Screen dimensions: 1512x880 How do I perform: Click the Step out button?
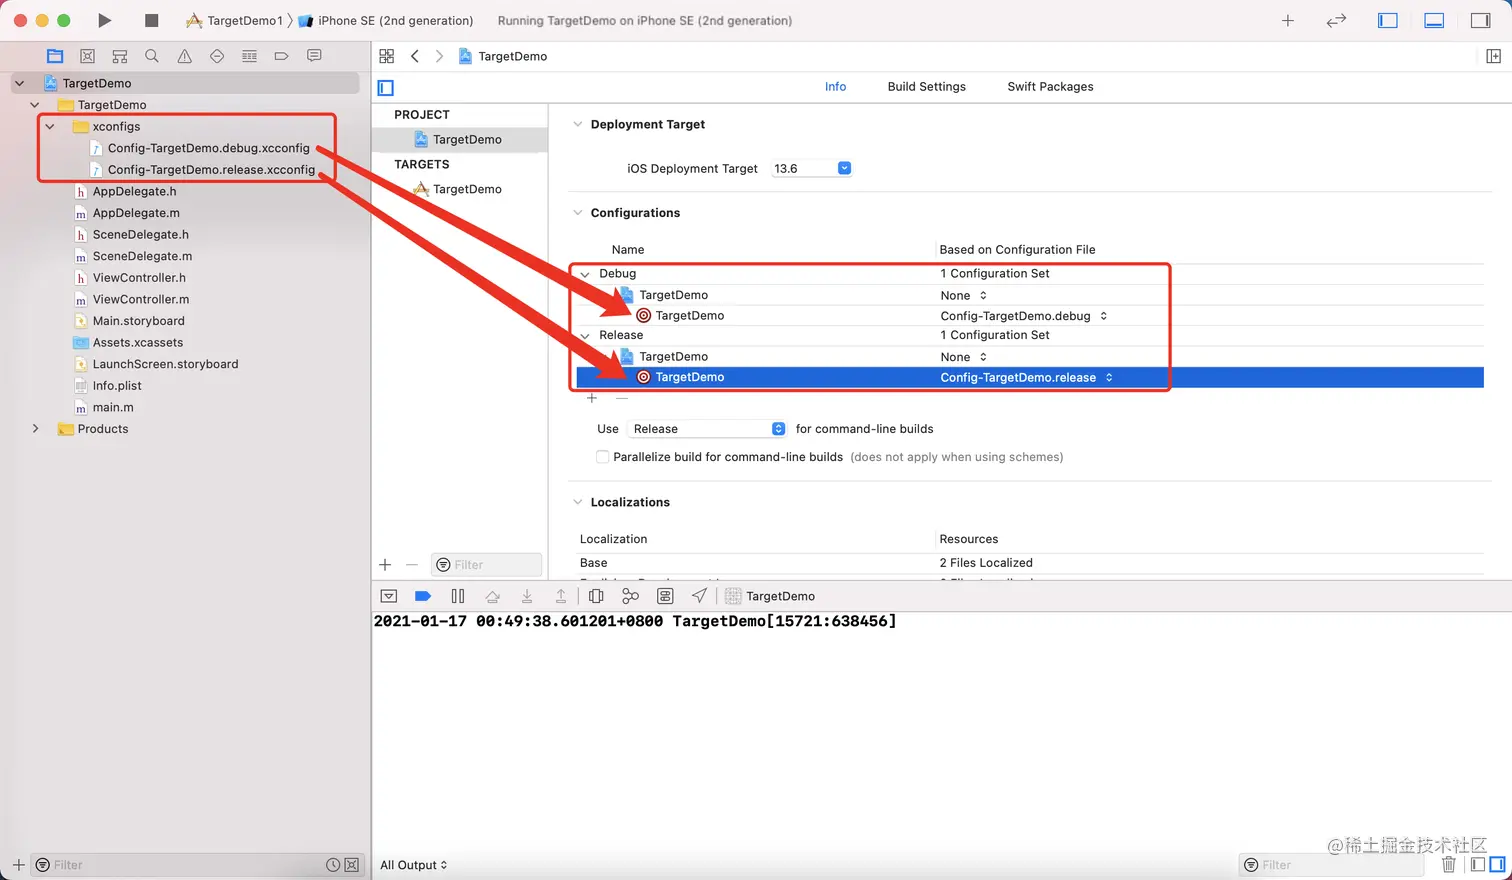click(x=561, y=596)
